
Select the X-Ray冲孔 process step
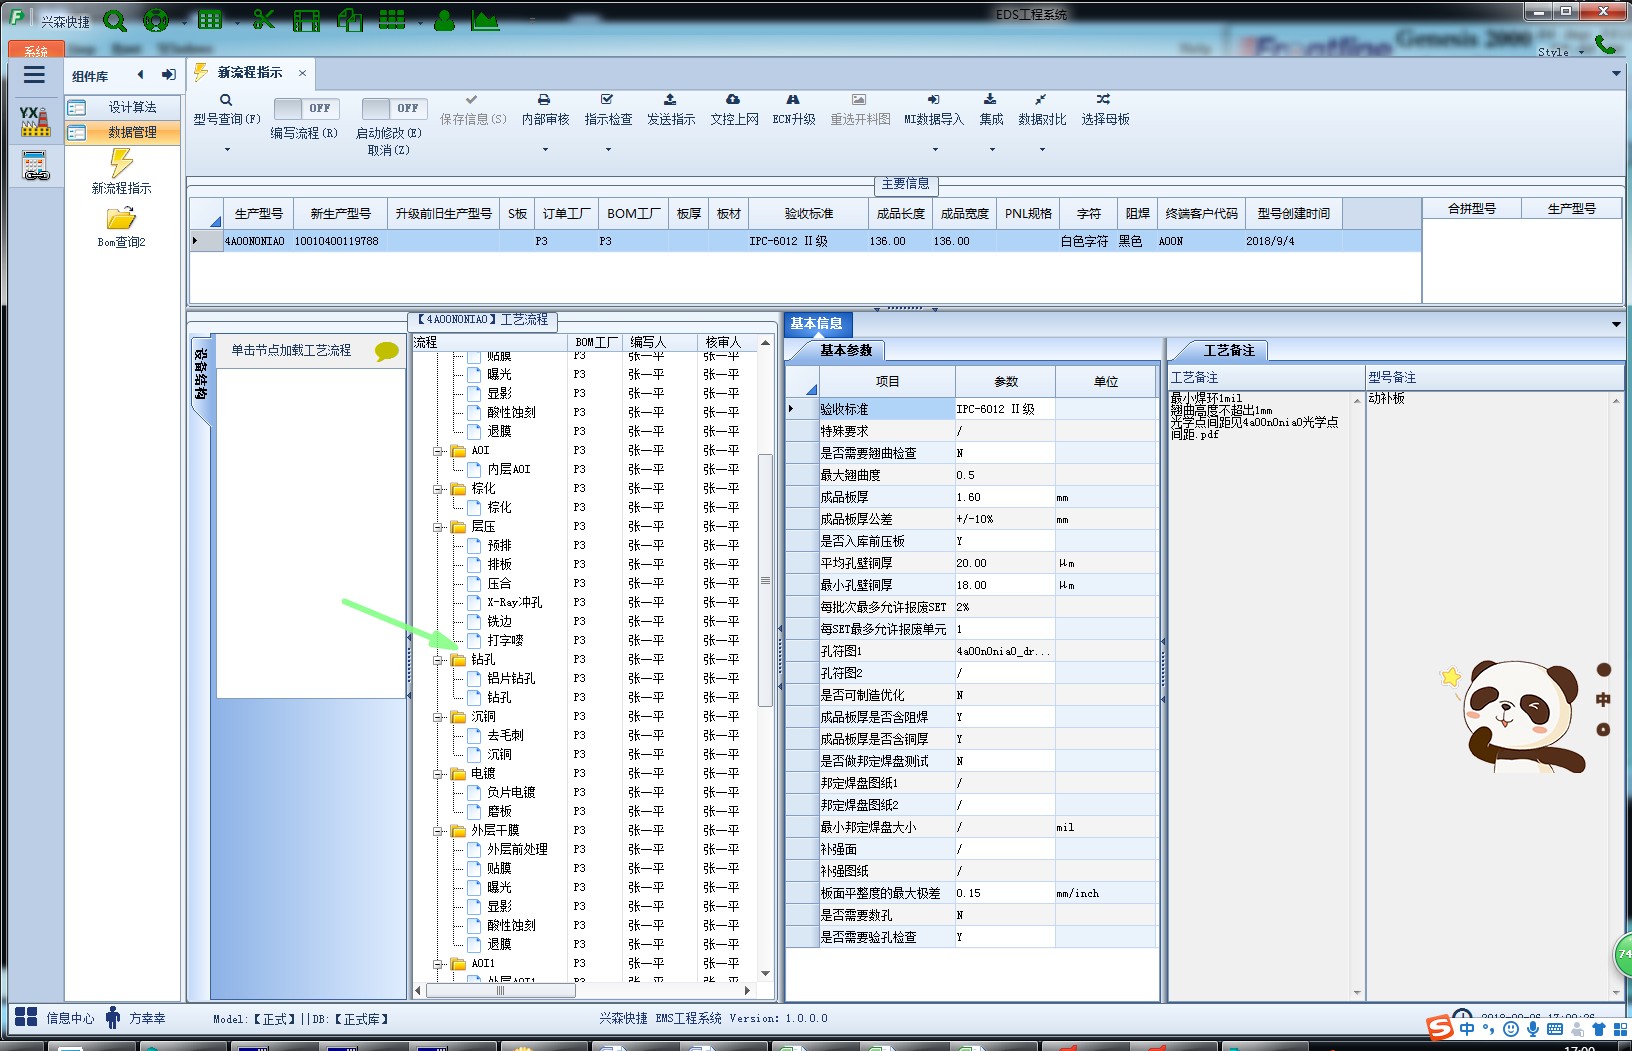coord(514,602)
